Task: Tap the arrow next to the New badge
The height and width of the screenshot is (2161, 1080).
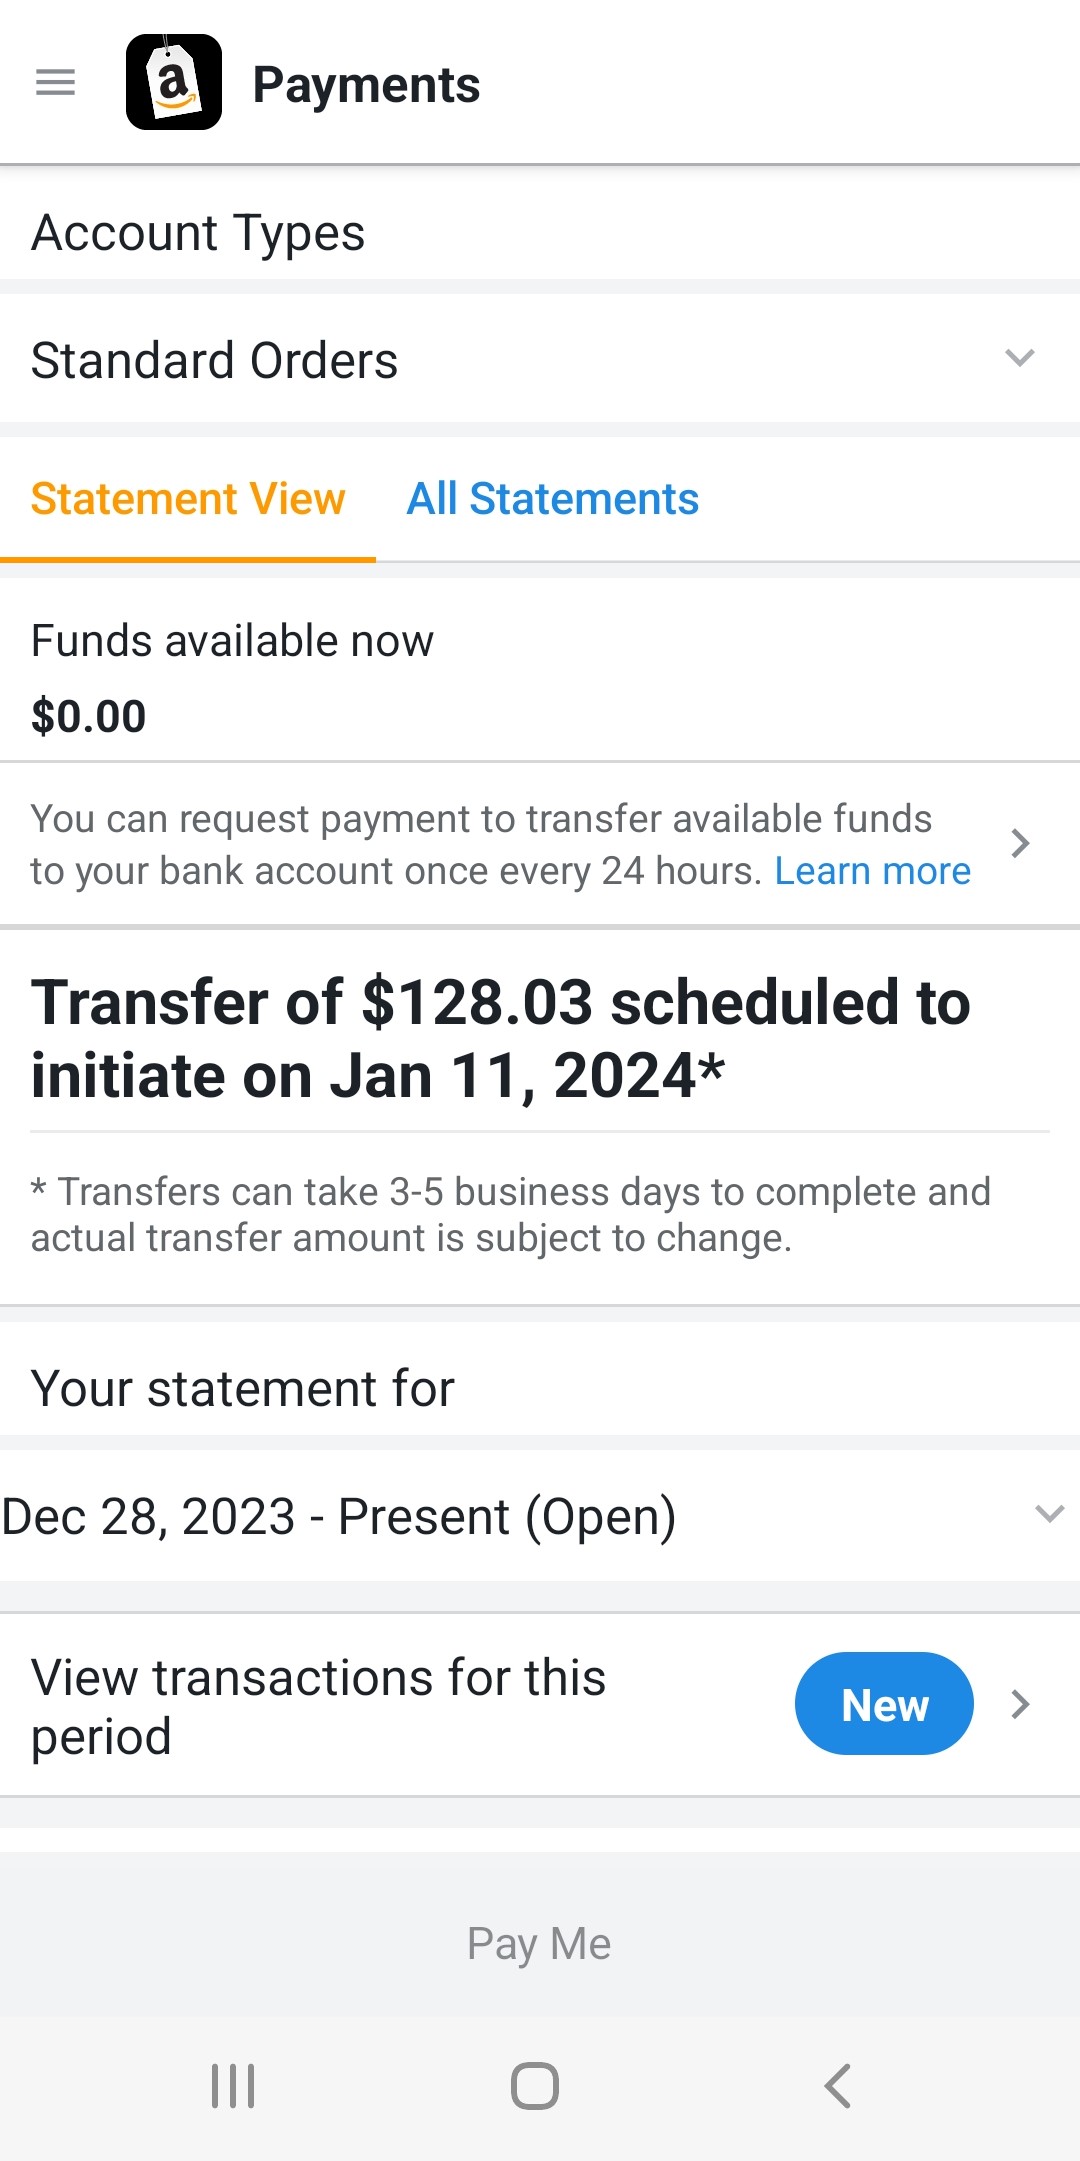Action: point(1020,1704)
